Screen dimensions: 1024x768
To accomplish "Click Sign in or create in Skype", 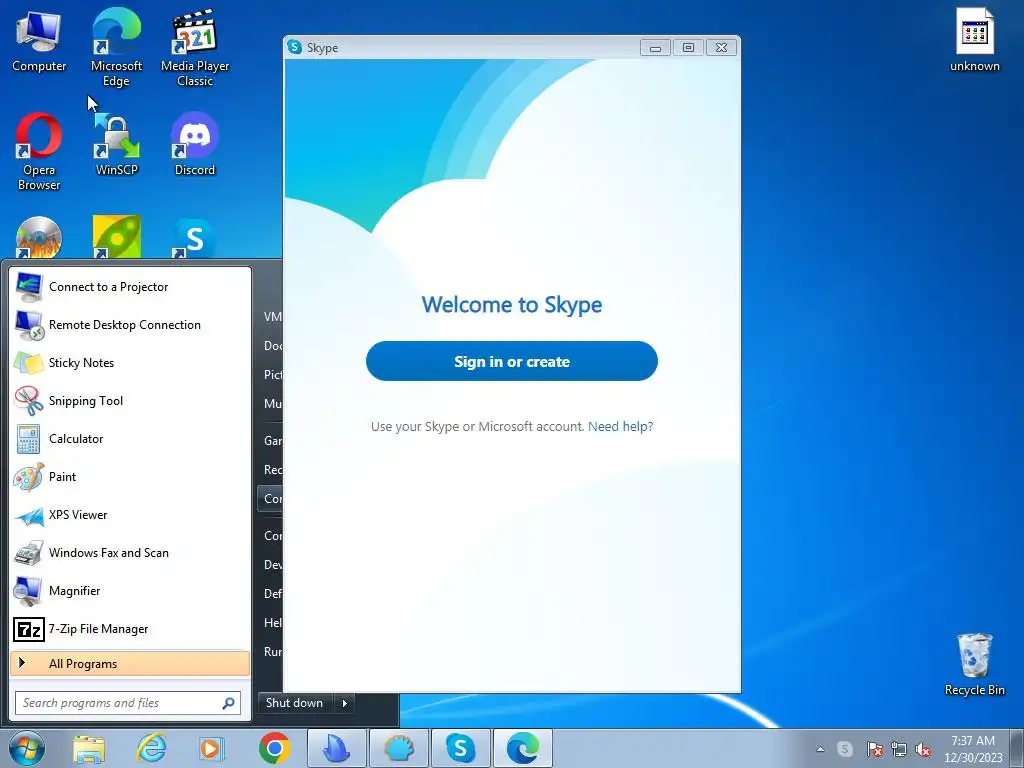I will 511,361.
